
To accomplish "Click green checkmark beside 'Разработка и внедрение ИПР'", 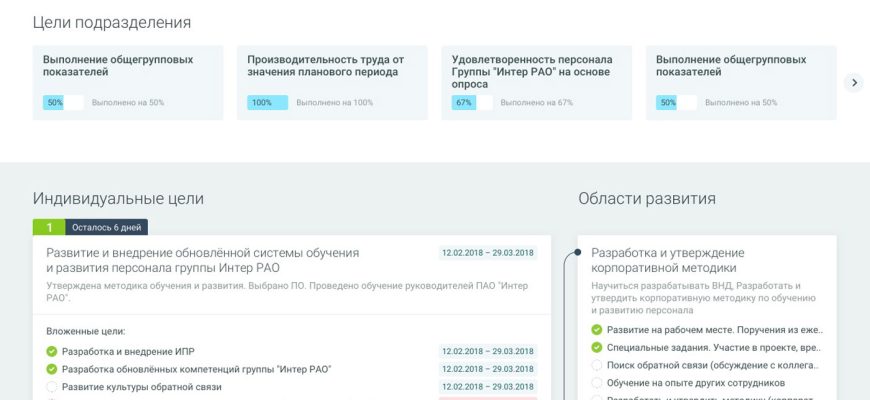I will [x=52, y=351].
